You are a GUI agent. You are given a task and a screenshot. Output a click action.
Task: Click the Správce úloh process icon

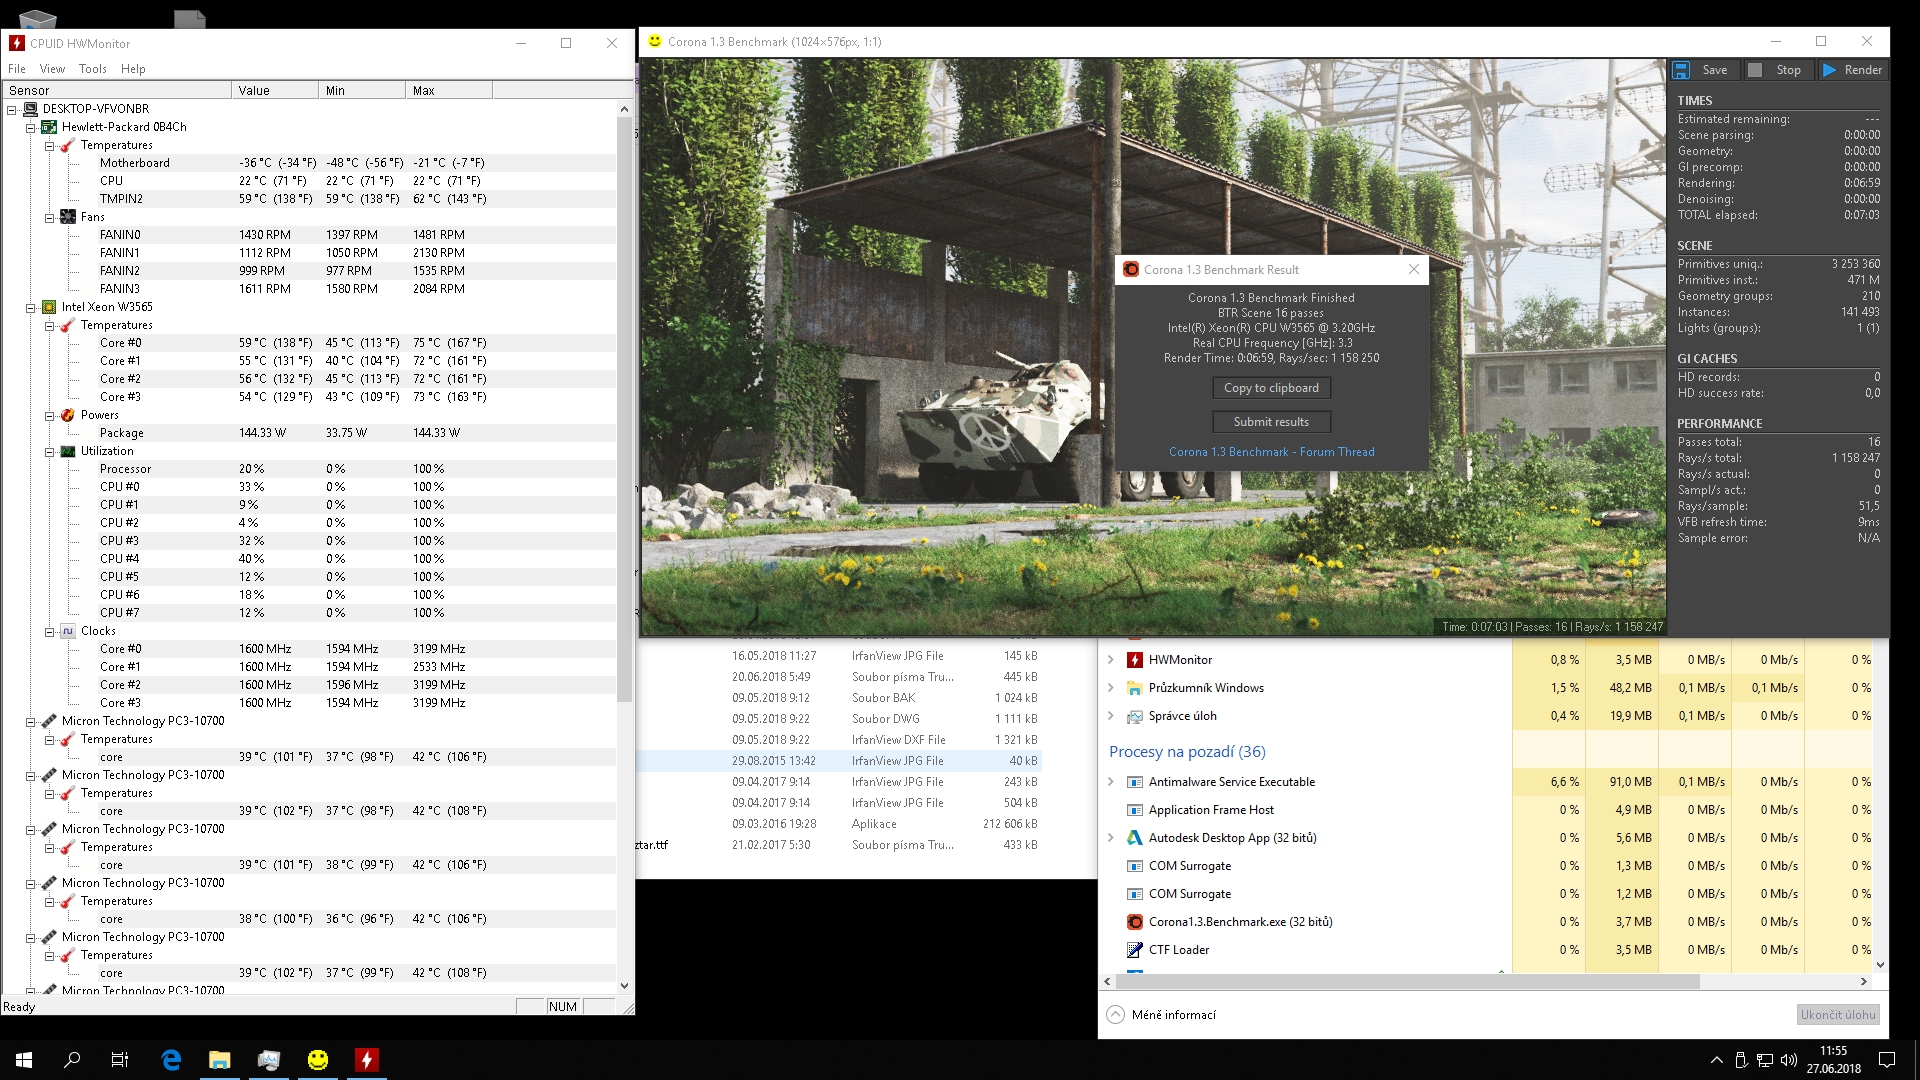point(1135,716)
